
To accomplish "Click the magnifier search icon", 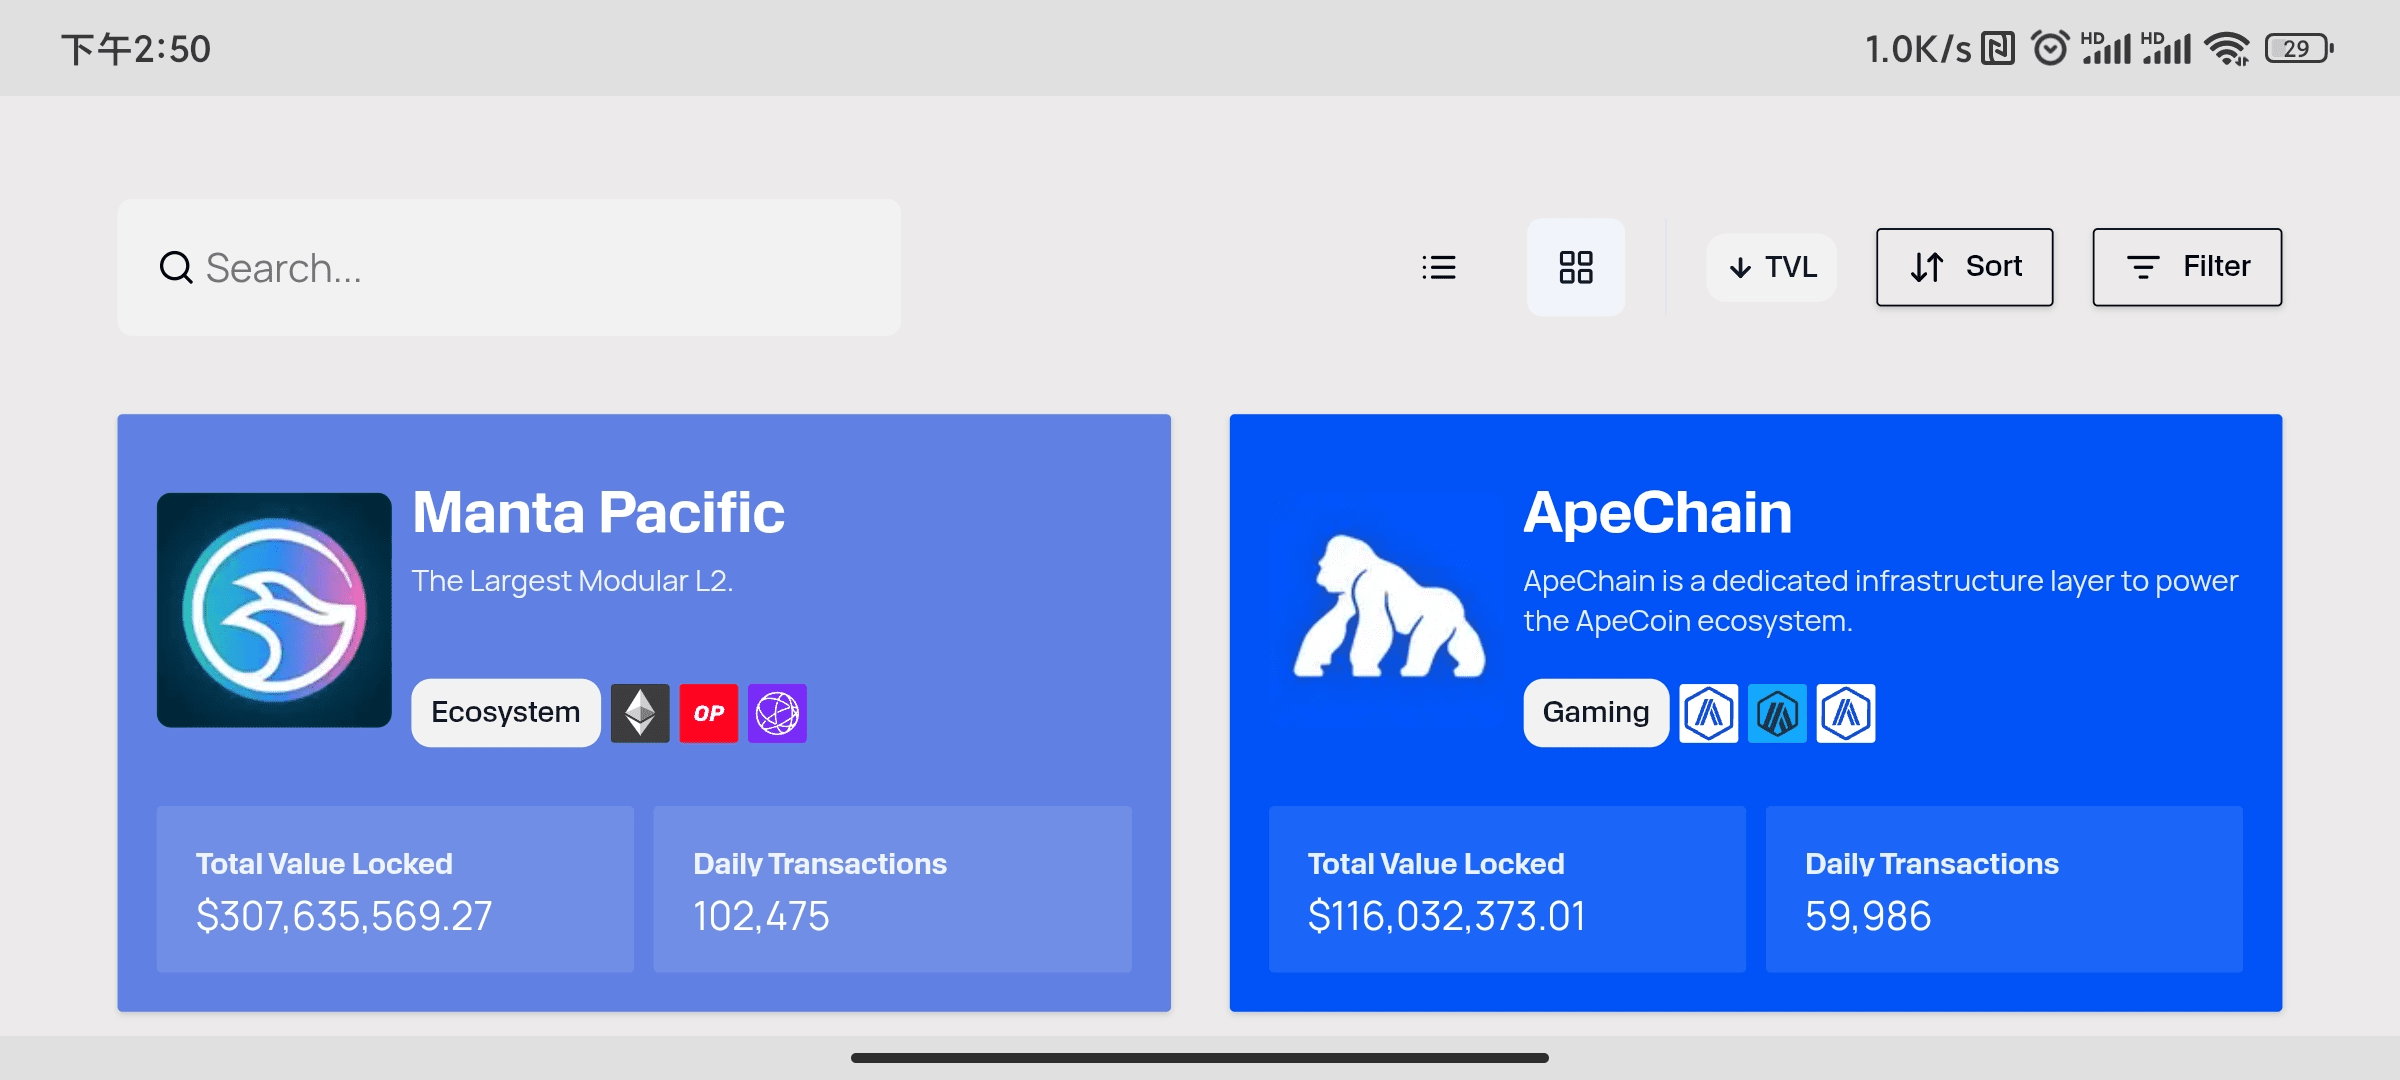I will click(x=176, y=267).
